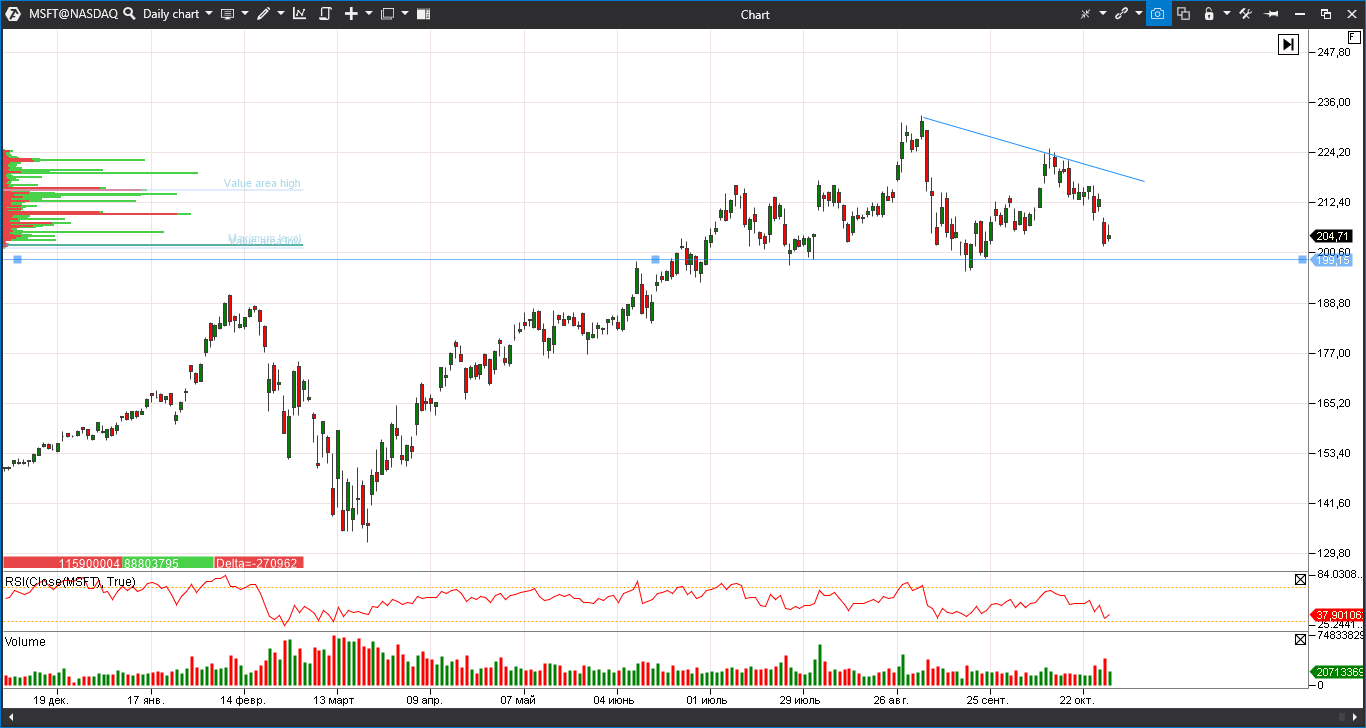The width and height of the screenshot is (1366, 728).
Task: Select the pencil drawing tool
Action: pos(264,14)
